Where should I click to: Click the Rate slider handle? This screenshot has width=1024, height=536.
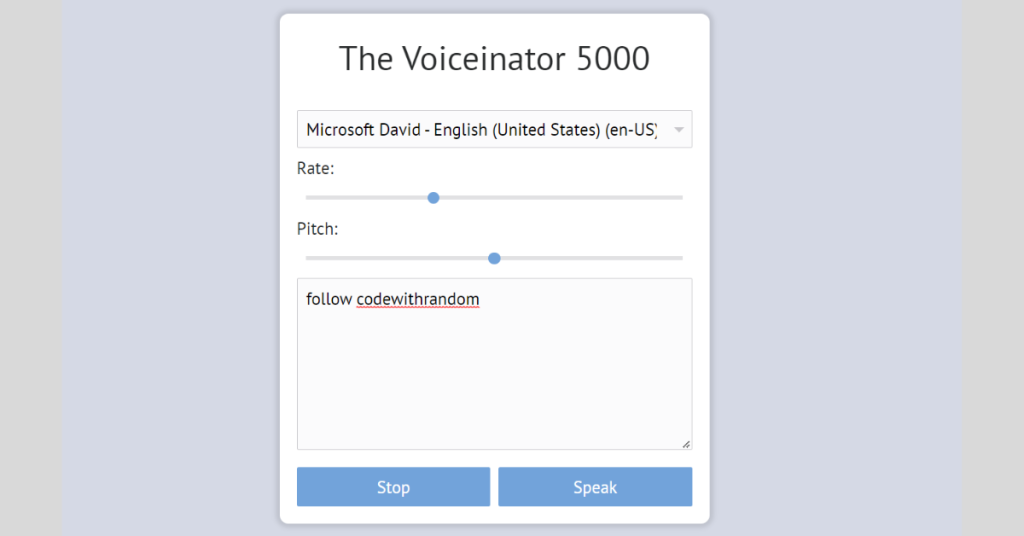[433, 198]
